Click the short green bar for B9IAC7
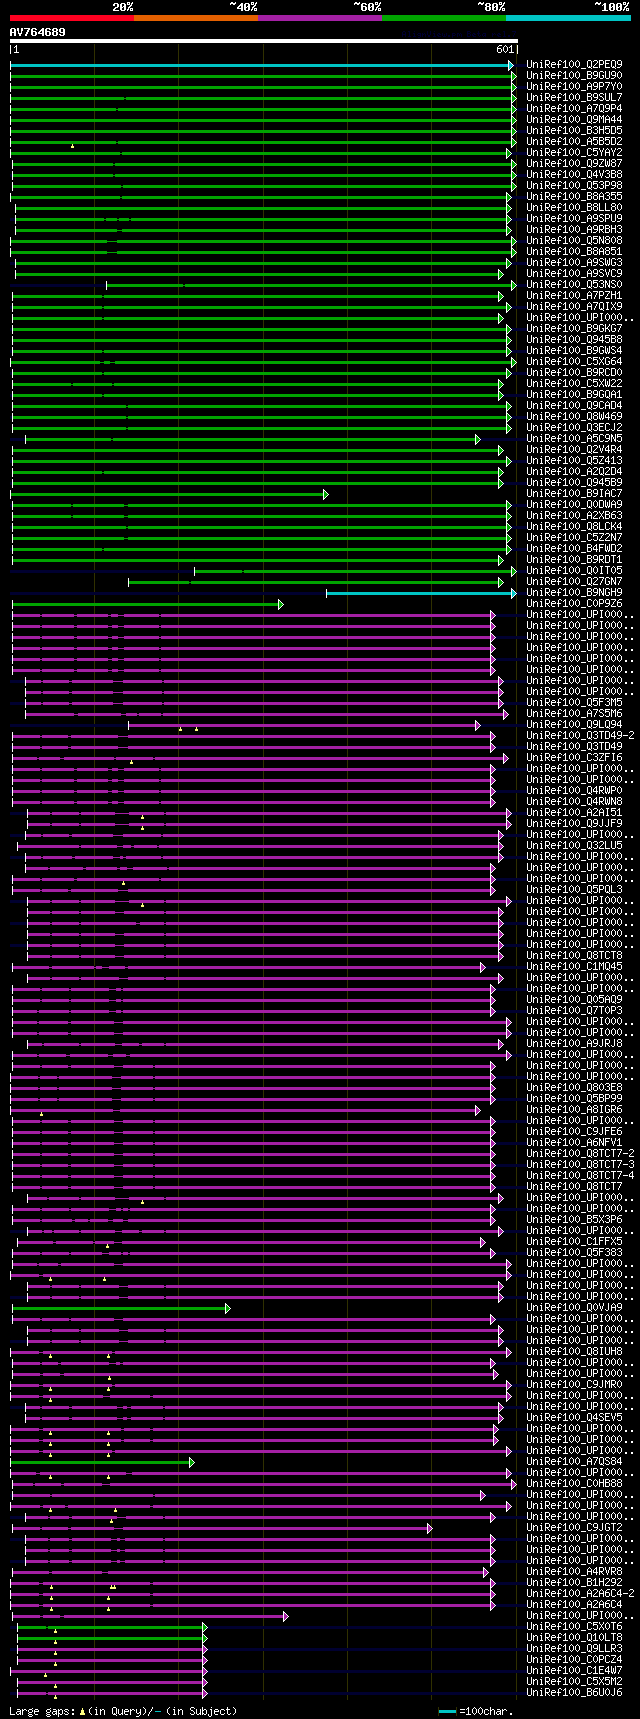This screenshot has height=1719, width=640. click(x=169, y=494)
